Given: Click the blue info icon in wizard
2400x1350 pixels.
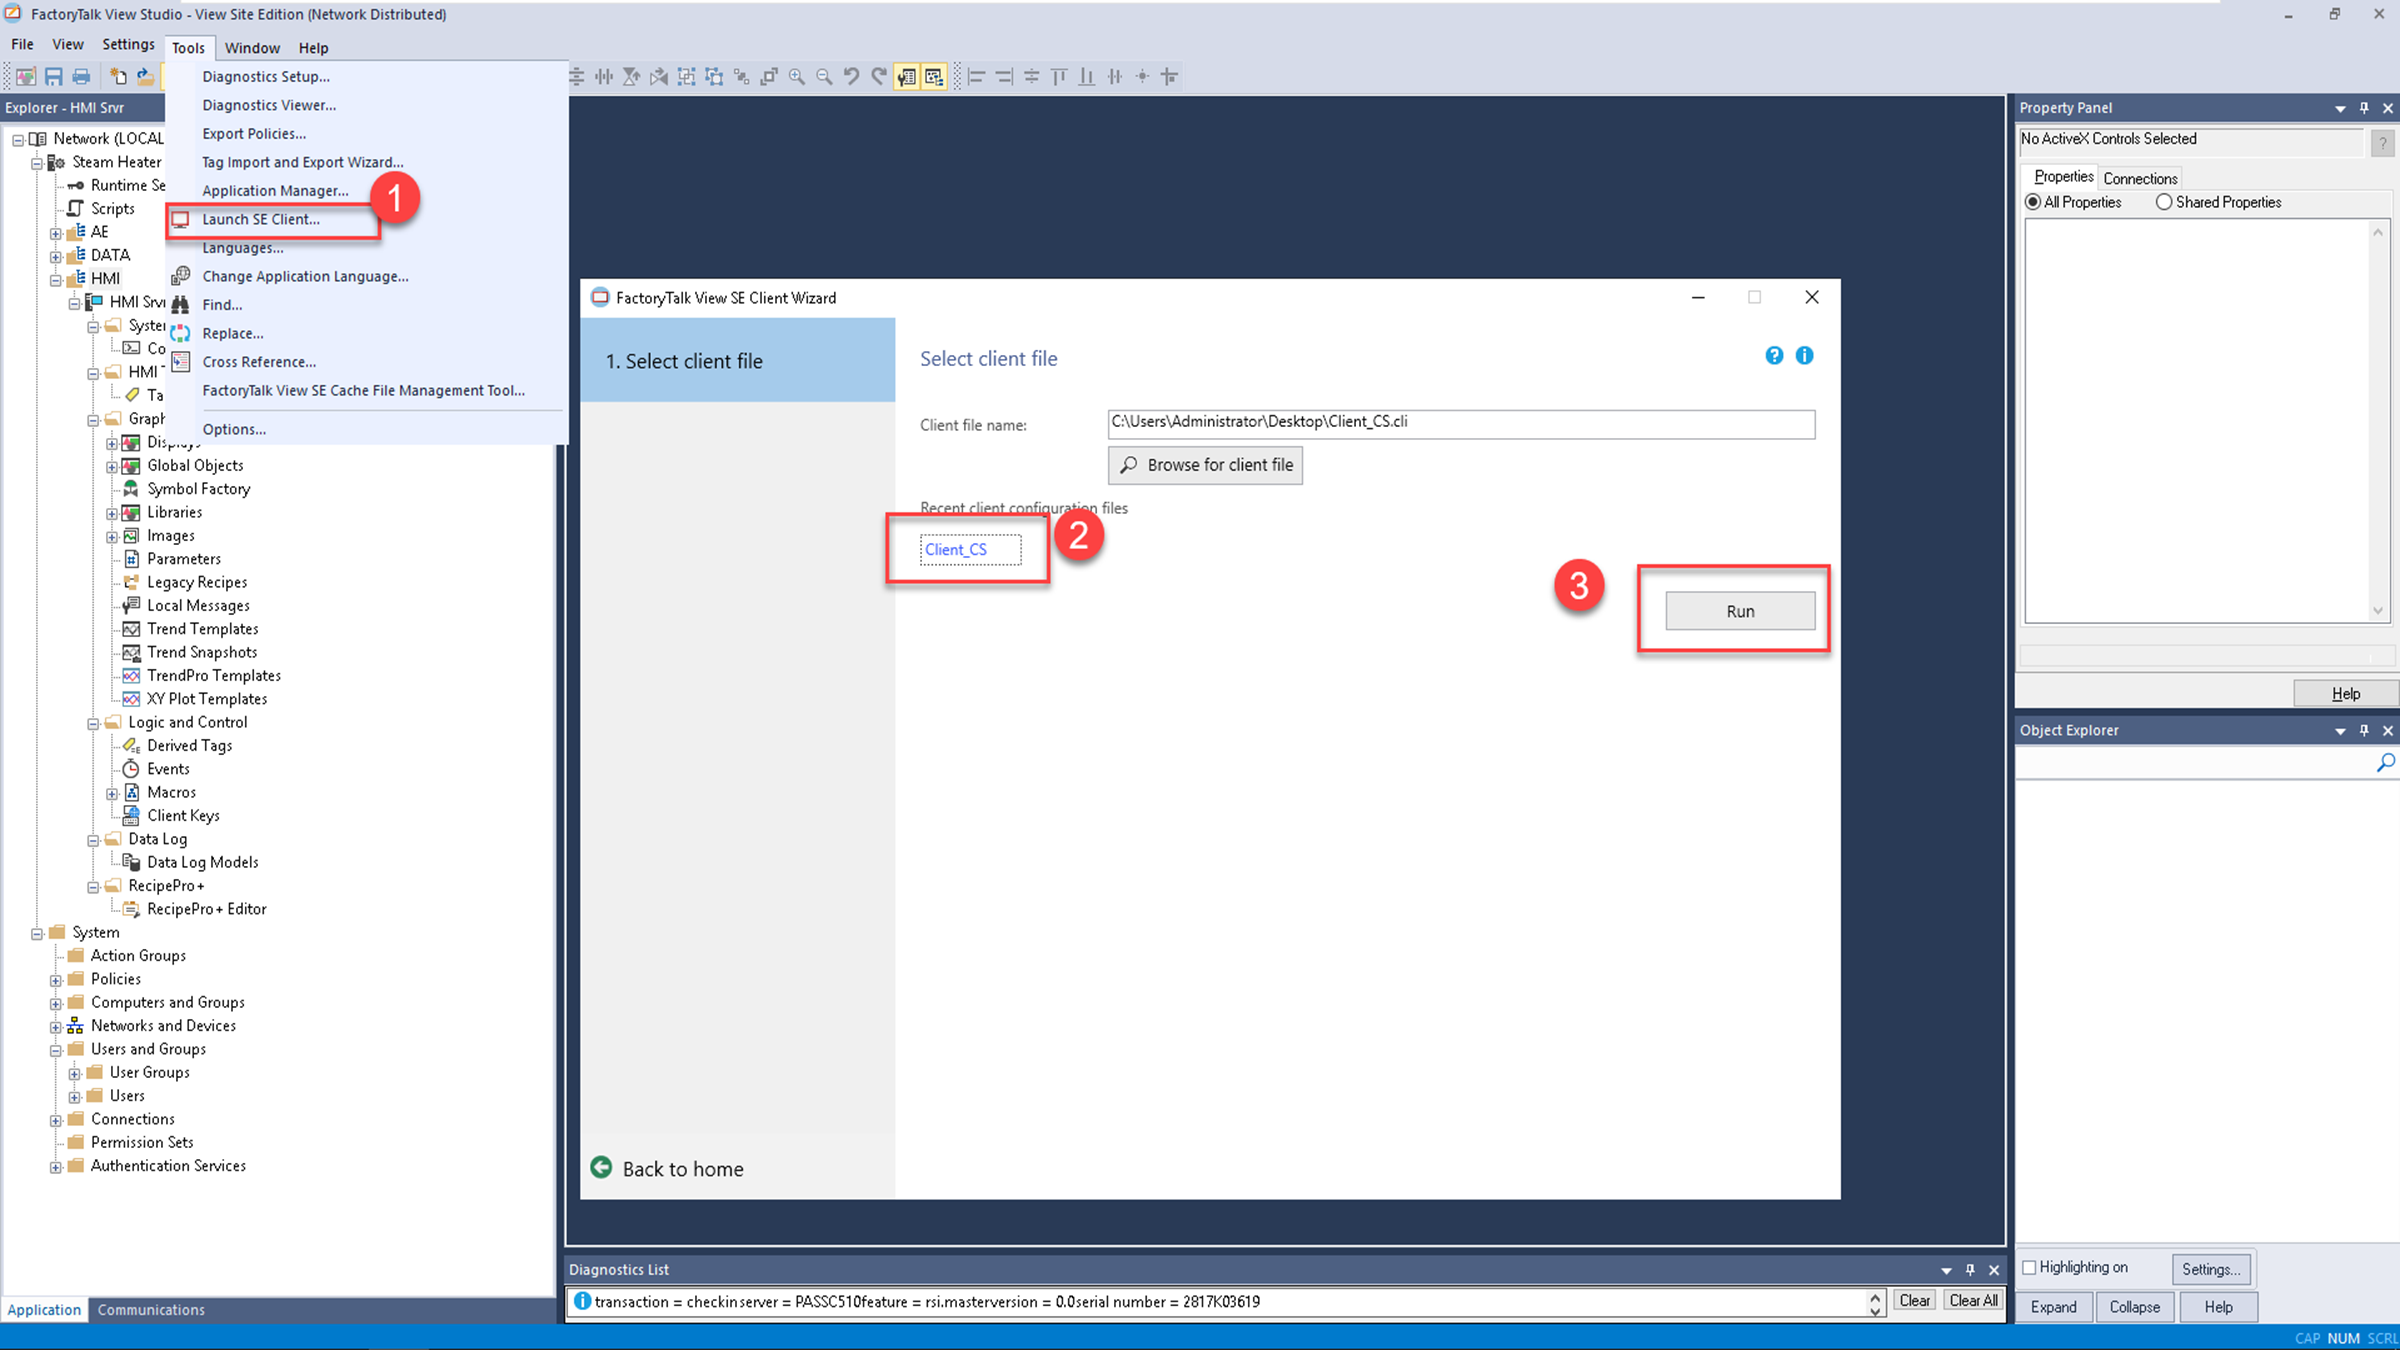Looking at the screenshot, I should (x=1804, y=355).
